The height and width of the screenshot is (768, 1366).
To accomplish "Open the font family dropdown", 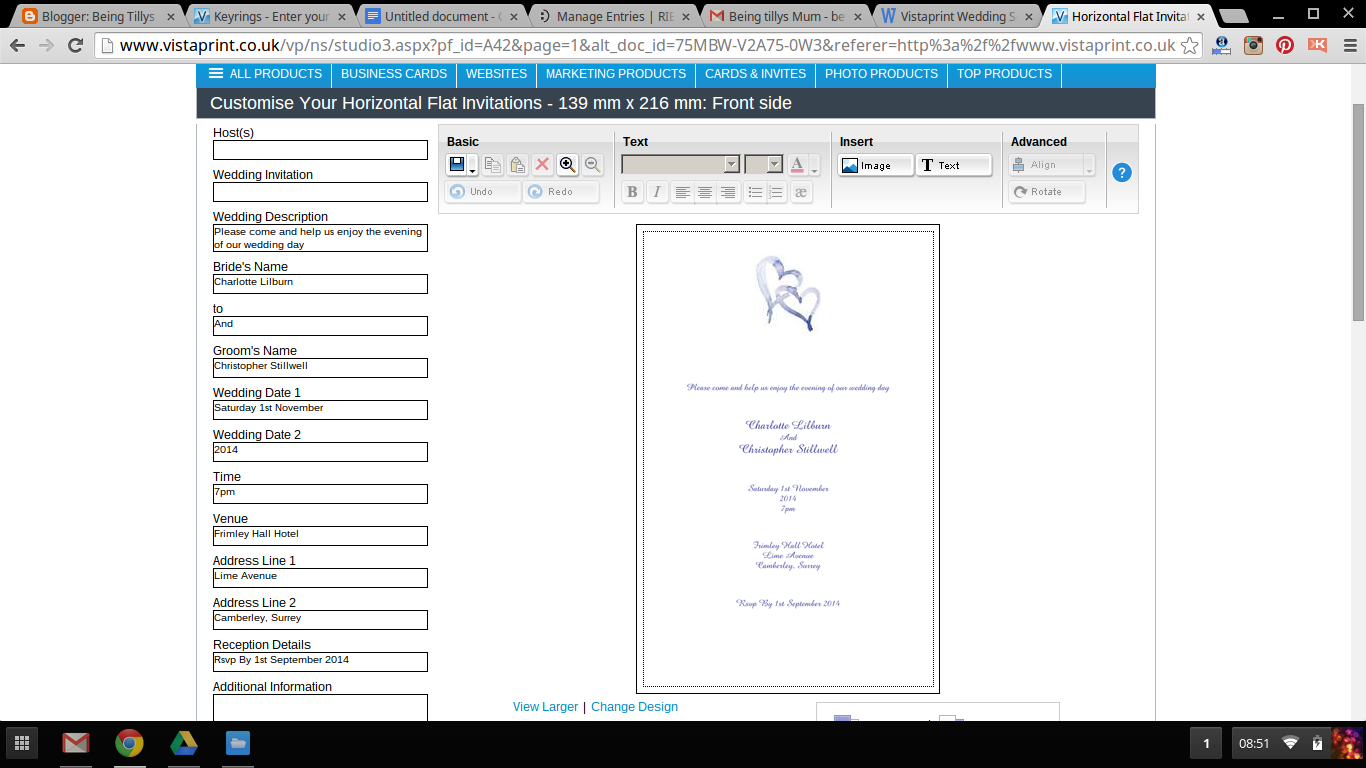I will click(680, 165).
